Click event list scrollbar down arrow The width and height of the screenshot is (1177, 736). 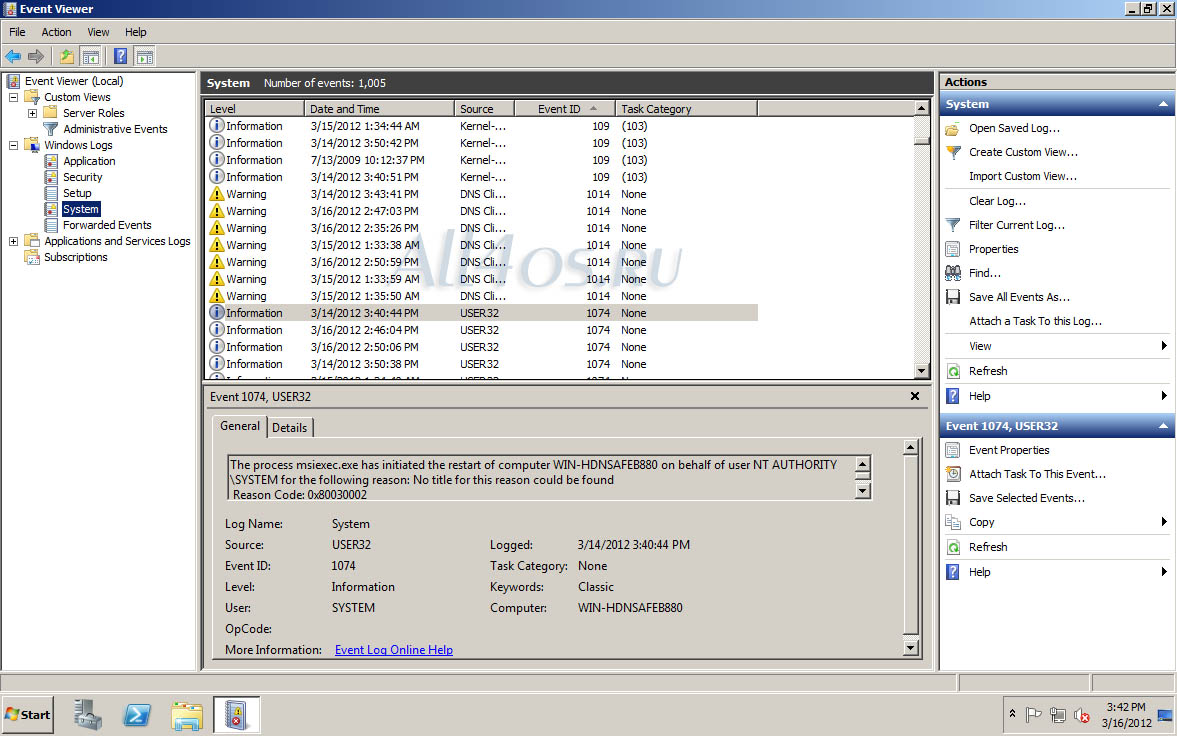click(x=922, y=370)
